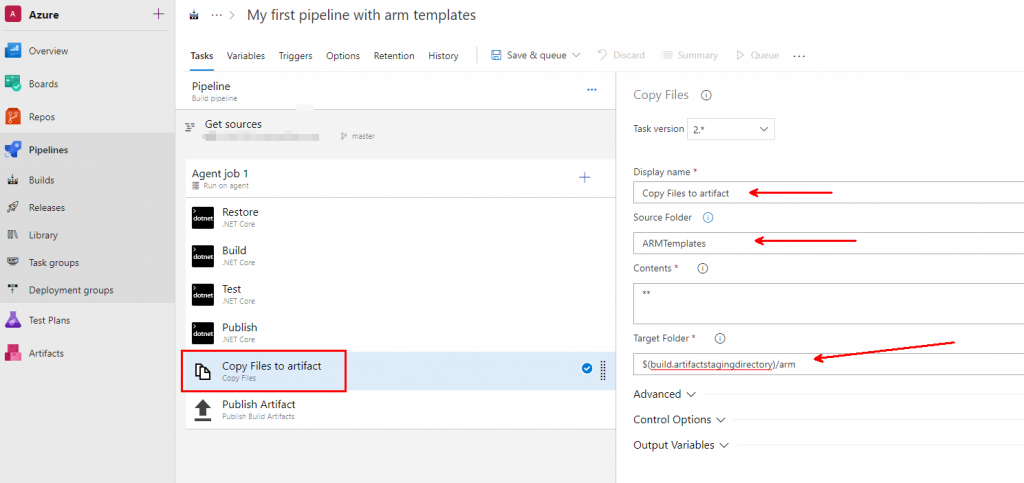Click the Target Folder info icon
This screenshot has height=483, width=1024.
point(720,339)
